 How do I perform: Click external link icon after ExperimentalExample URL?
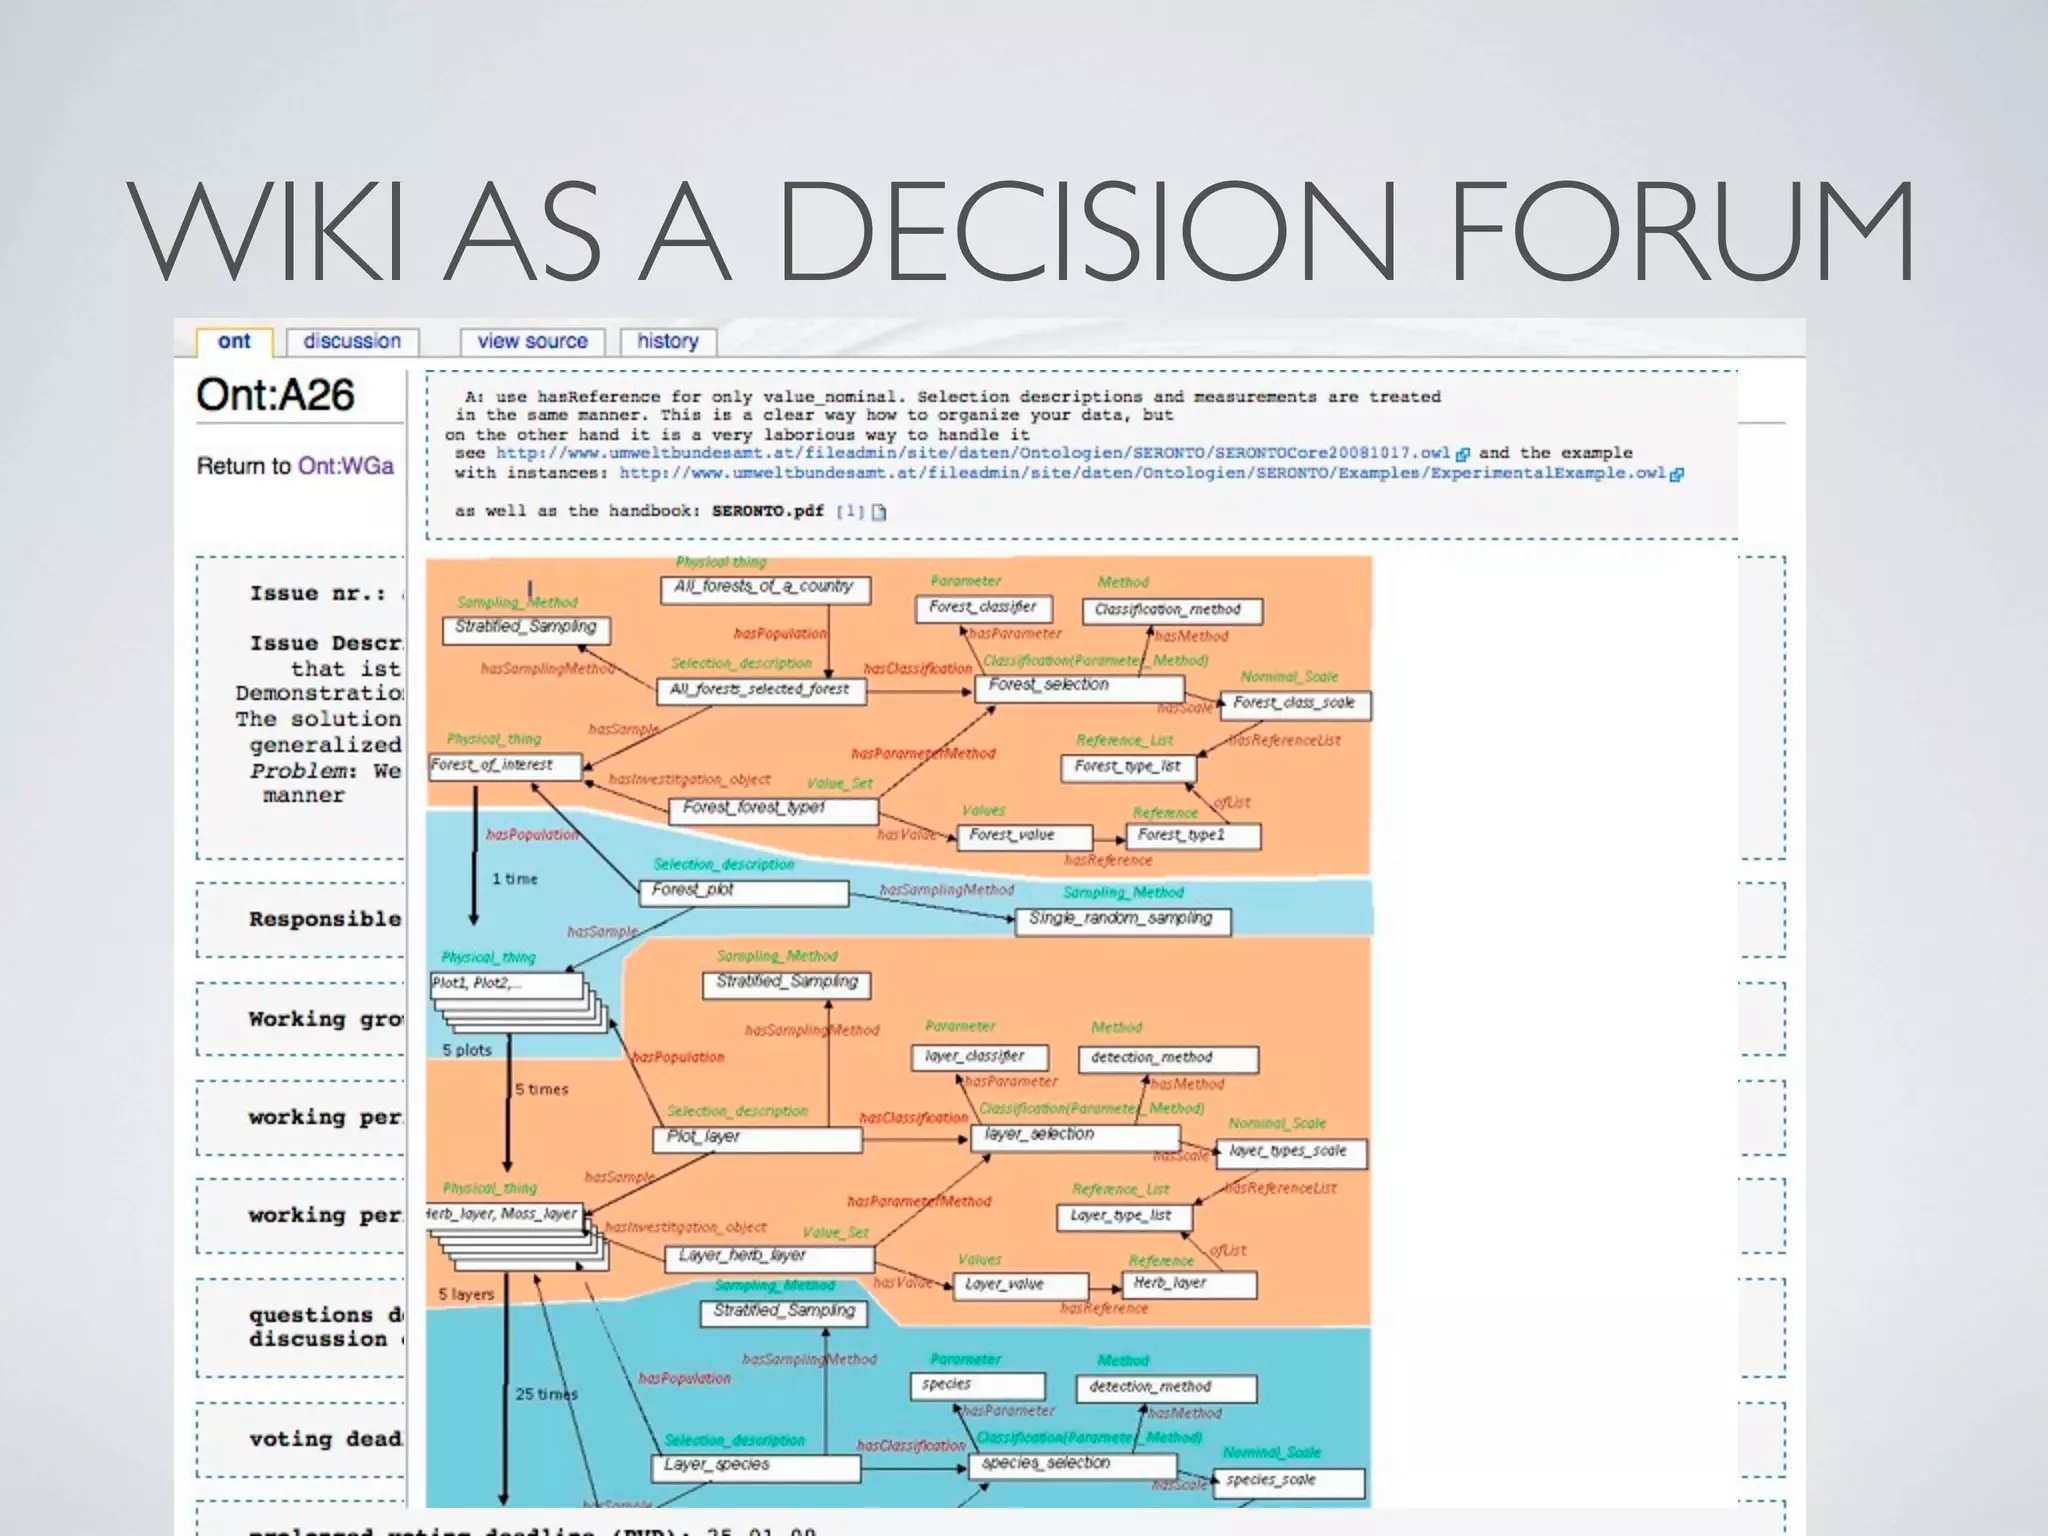(x=1677, y=474)
